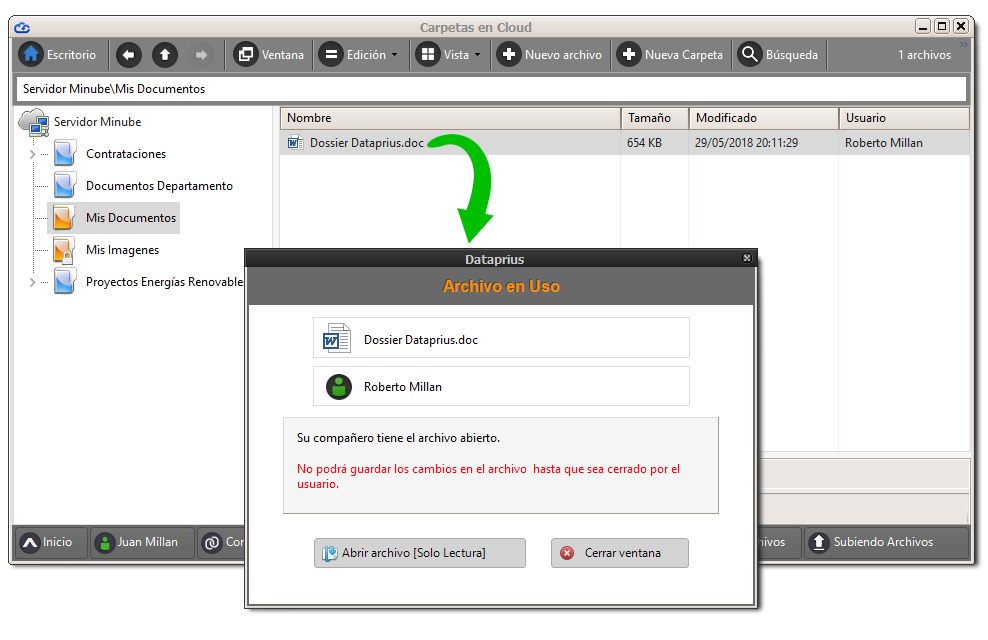The width and height of the screenshot is (988, 640).
Task: Go to Escritorio home icon
Action: [31, 54]
